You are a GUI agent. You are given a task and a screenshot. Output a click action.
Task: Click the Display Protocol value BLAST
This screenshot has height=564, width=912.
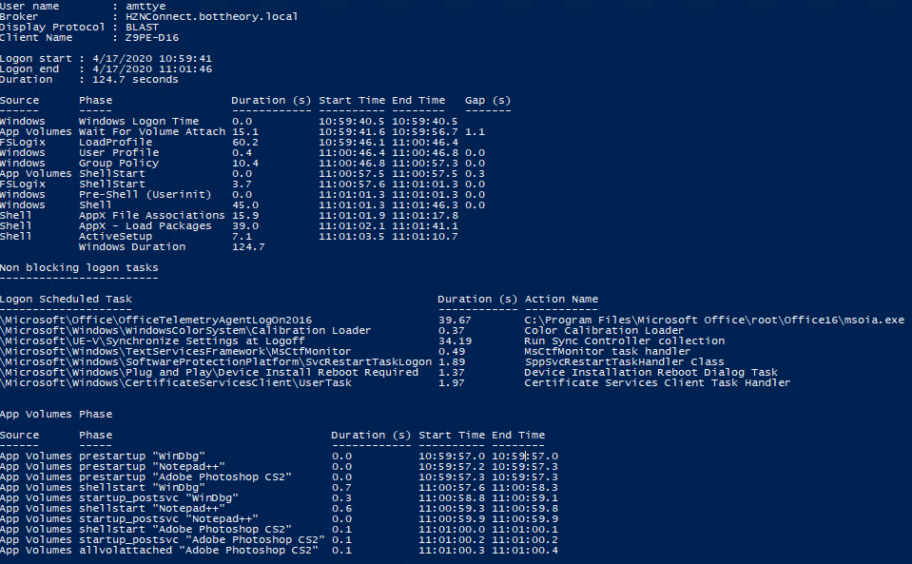[142, 27]
